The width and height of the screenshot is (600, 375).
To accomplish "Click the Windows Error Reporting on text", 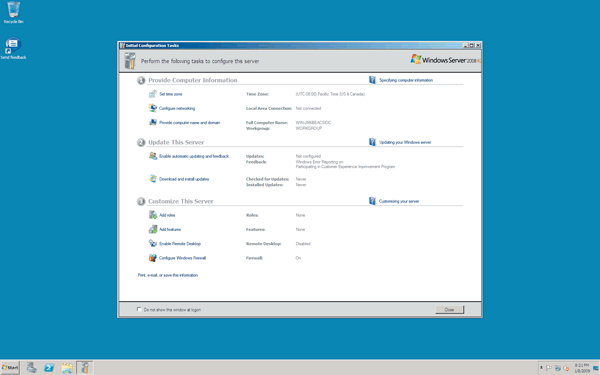I will pyautogui.click(x=319, y=162).
